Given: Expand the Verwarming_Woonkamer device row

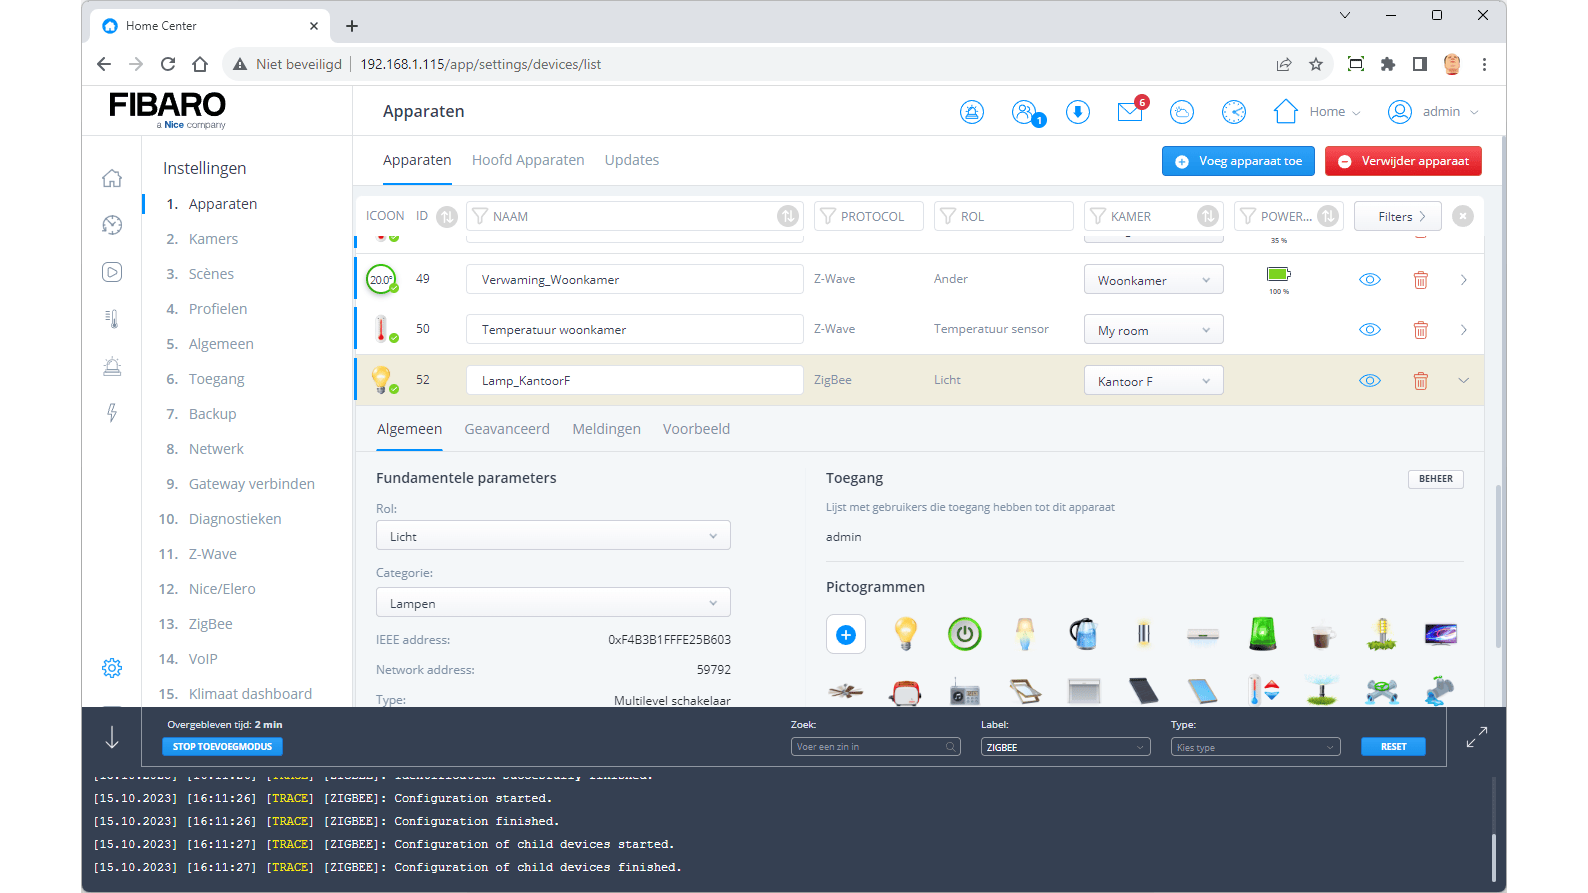Looking at the screenshot, I should [1463, 280].
